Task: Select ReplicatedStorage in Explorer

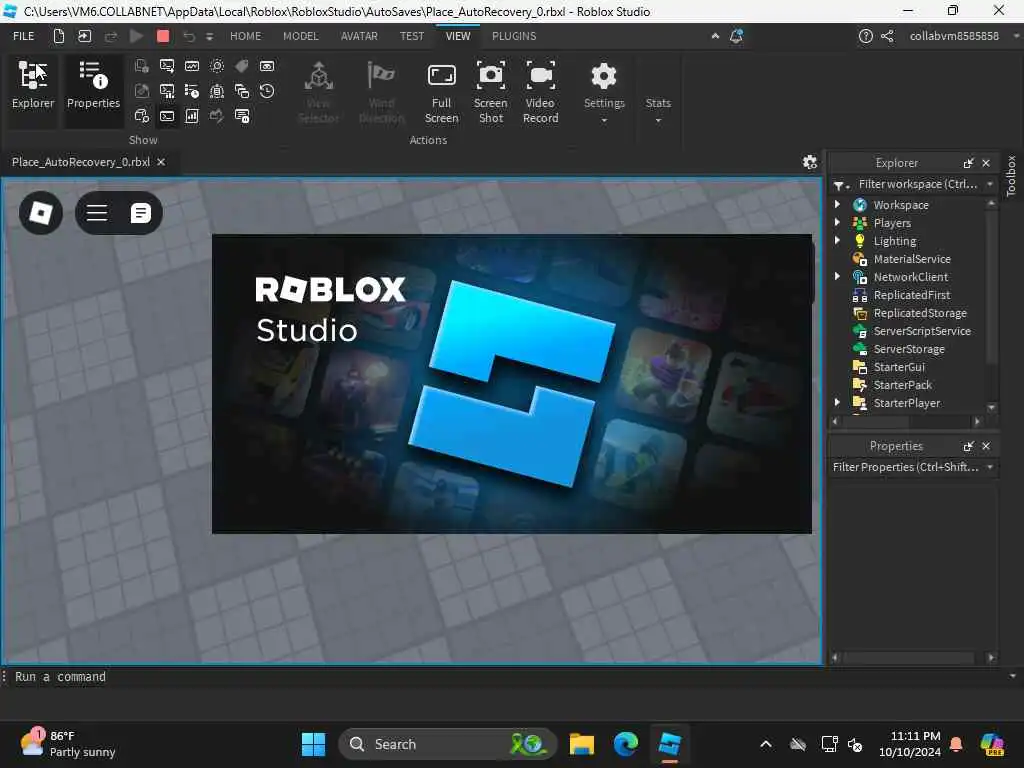Action: pos(920,313)
